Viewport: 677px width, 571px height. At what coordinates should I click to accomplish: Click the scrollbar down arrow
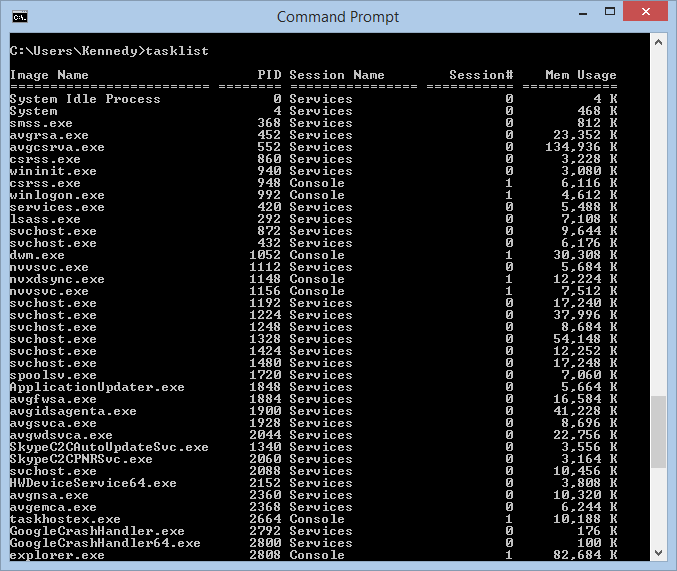658,552
